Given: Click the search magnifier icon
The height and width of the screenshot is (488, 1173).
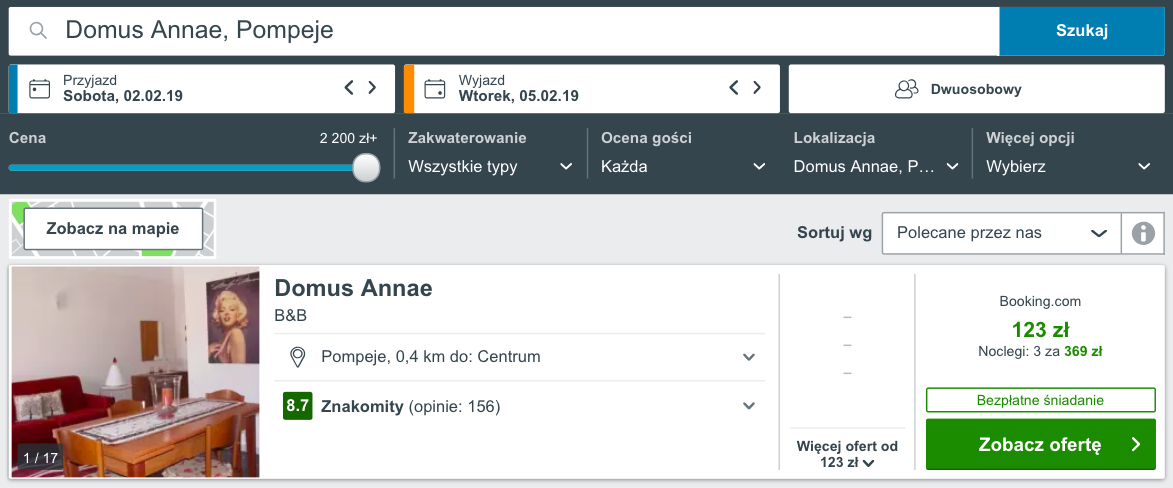Looking at the screenshot, I should pyautogui.click(x=38, y=31).
